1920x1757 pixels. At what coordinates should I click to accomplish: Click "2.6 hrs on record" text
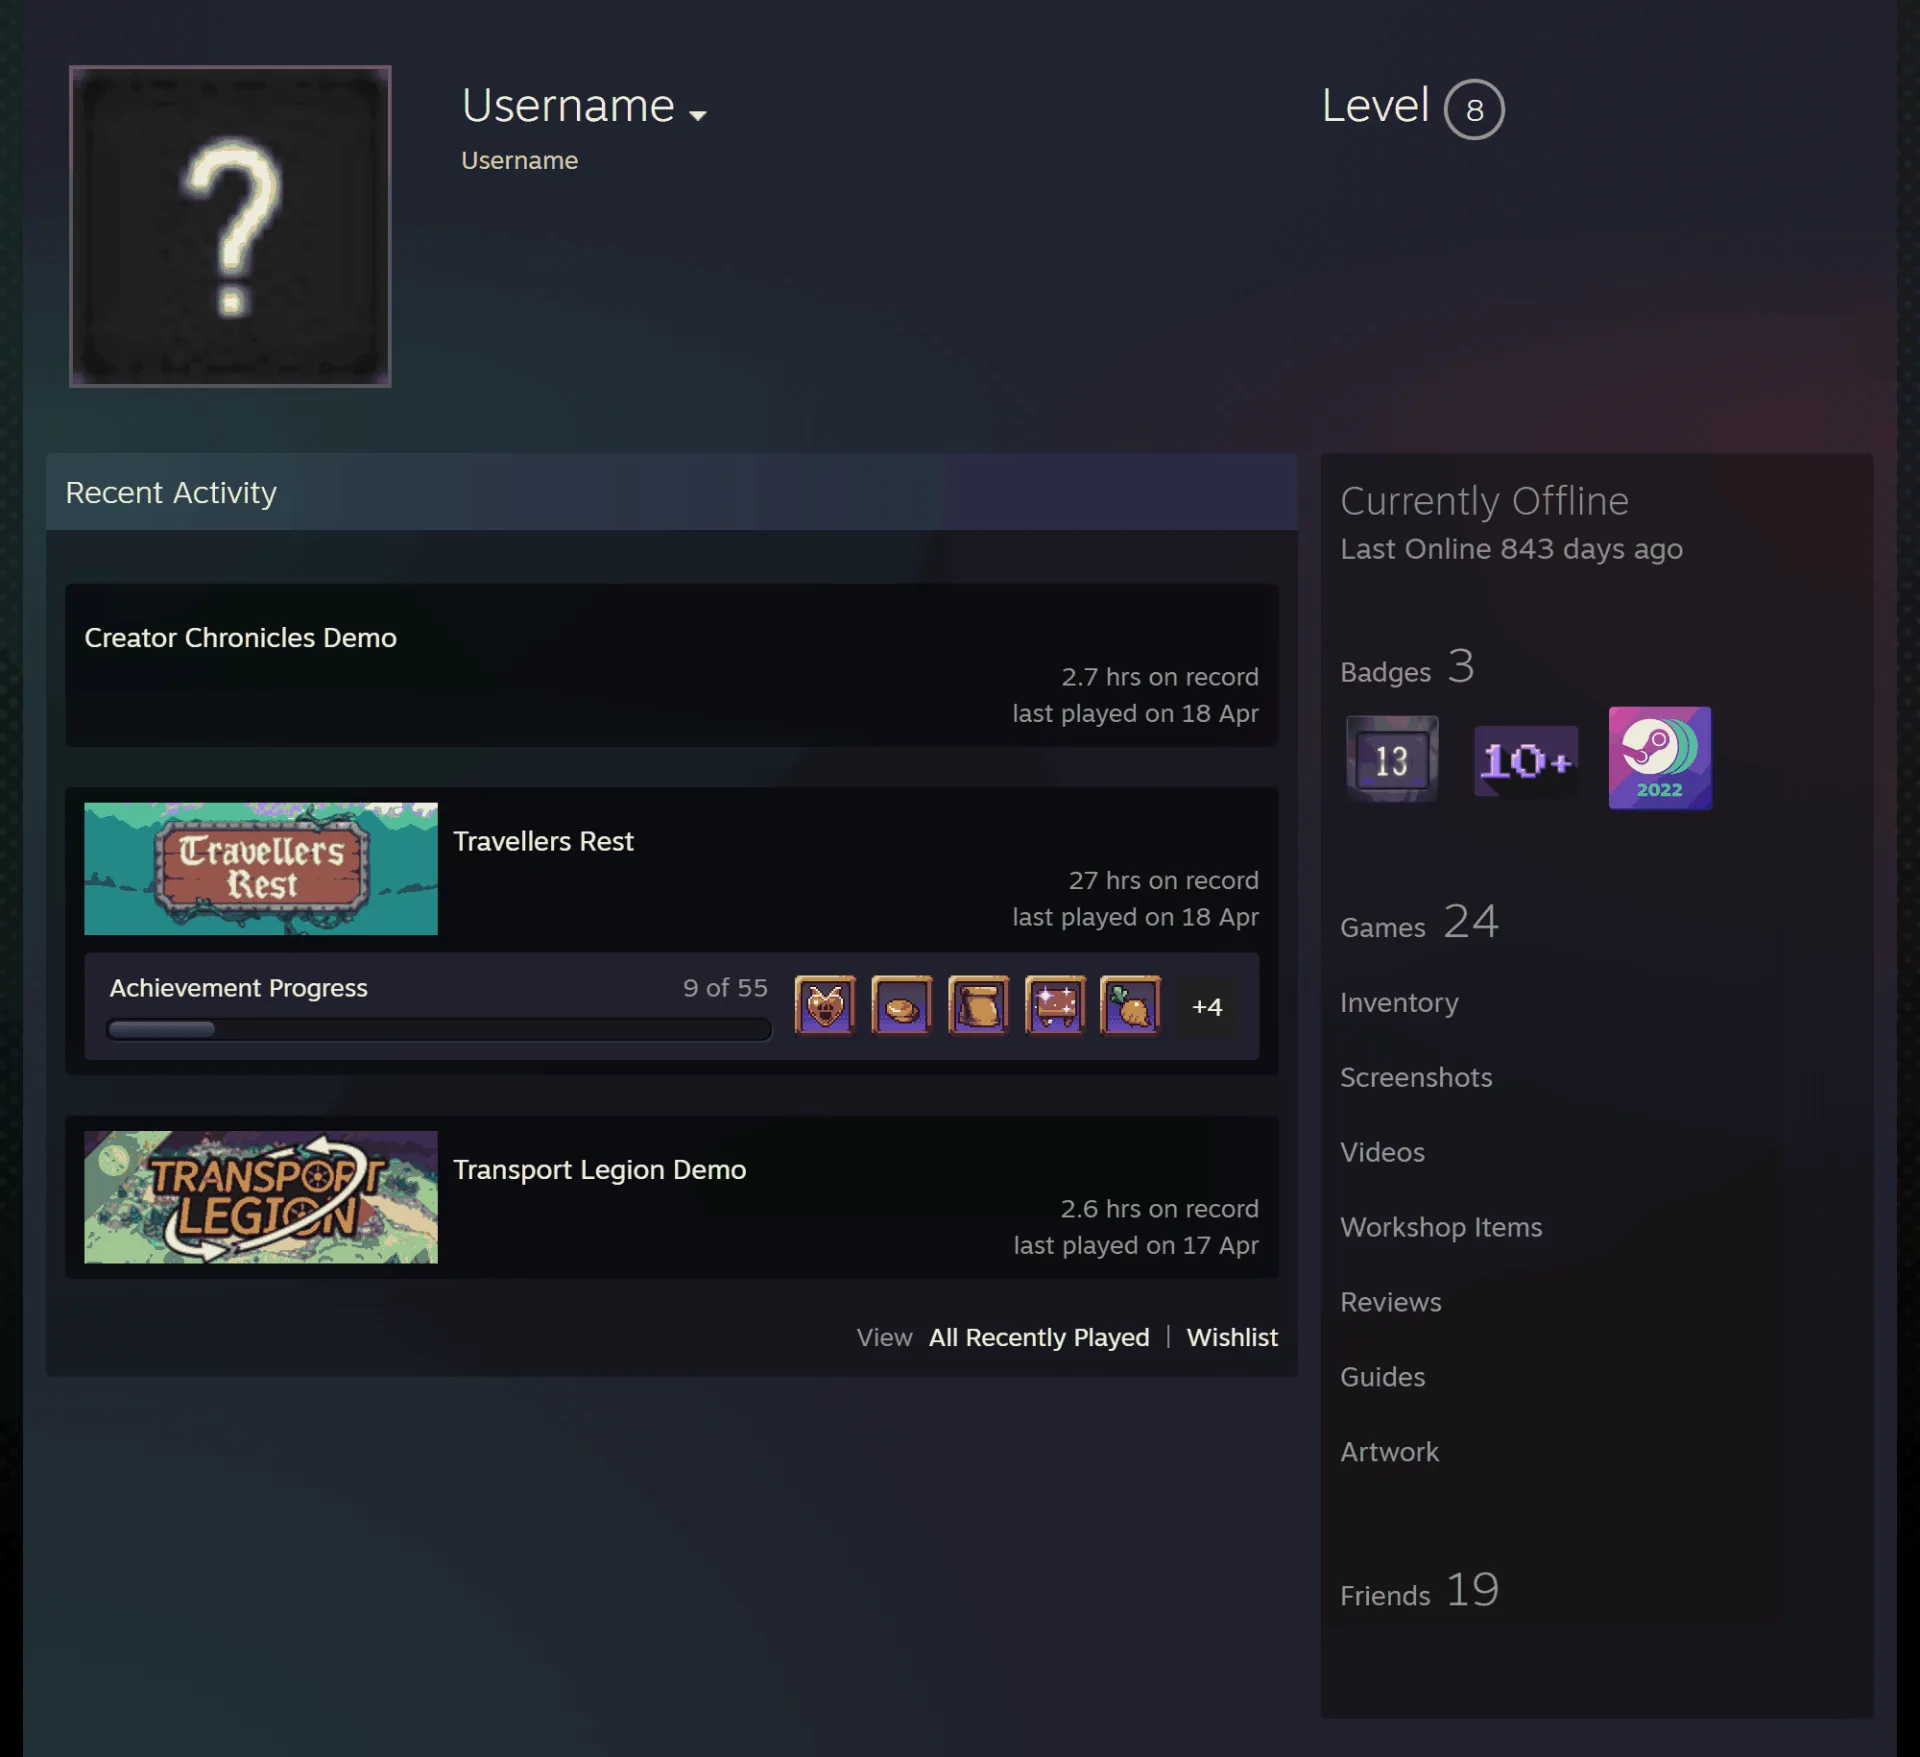(x=1159, y=1208)
